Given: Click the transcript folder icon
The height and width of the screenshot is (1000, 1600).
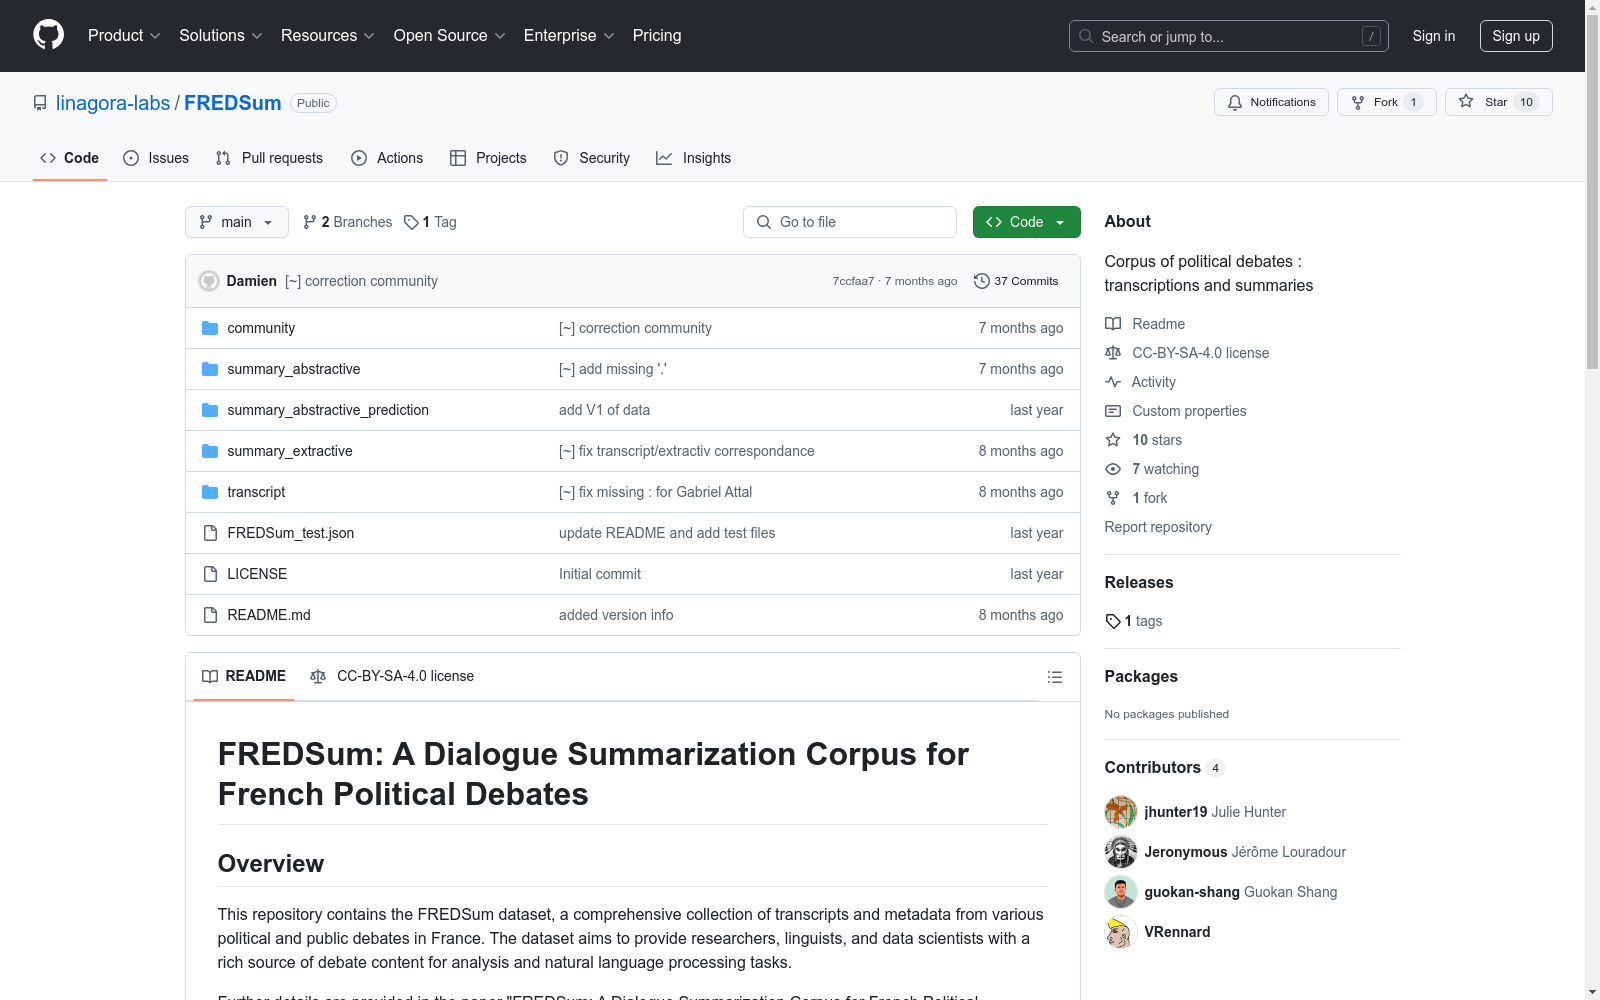Looking at the screenshot, I should click(210, 492).
